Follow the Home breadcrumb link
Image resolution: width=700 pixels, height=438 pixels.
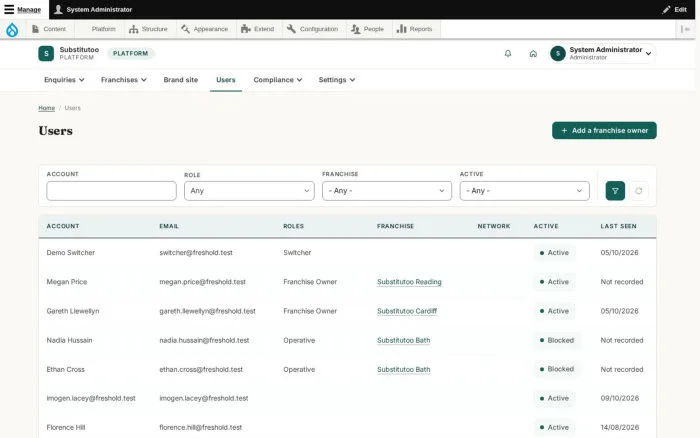click(x=46, y=108)
